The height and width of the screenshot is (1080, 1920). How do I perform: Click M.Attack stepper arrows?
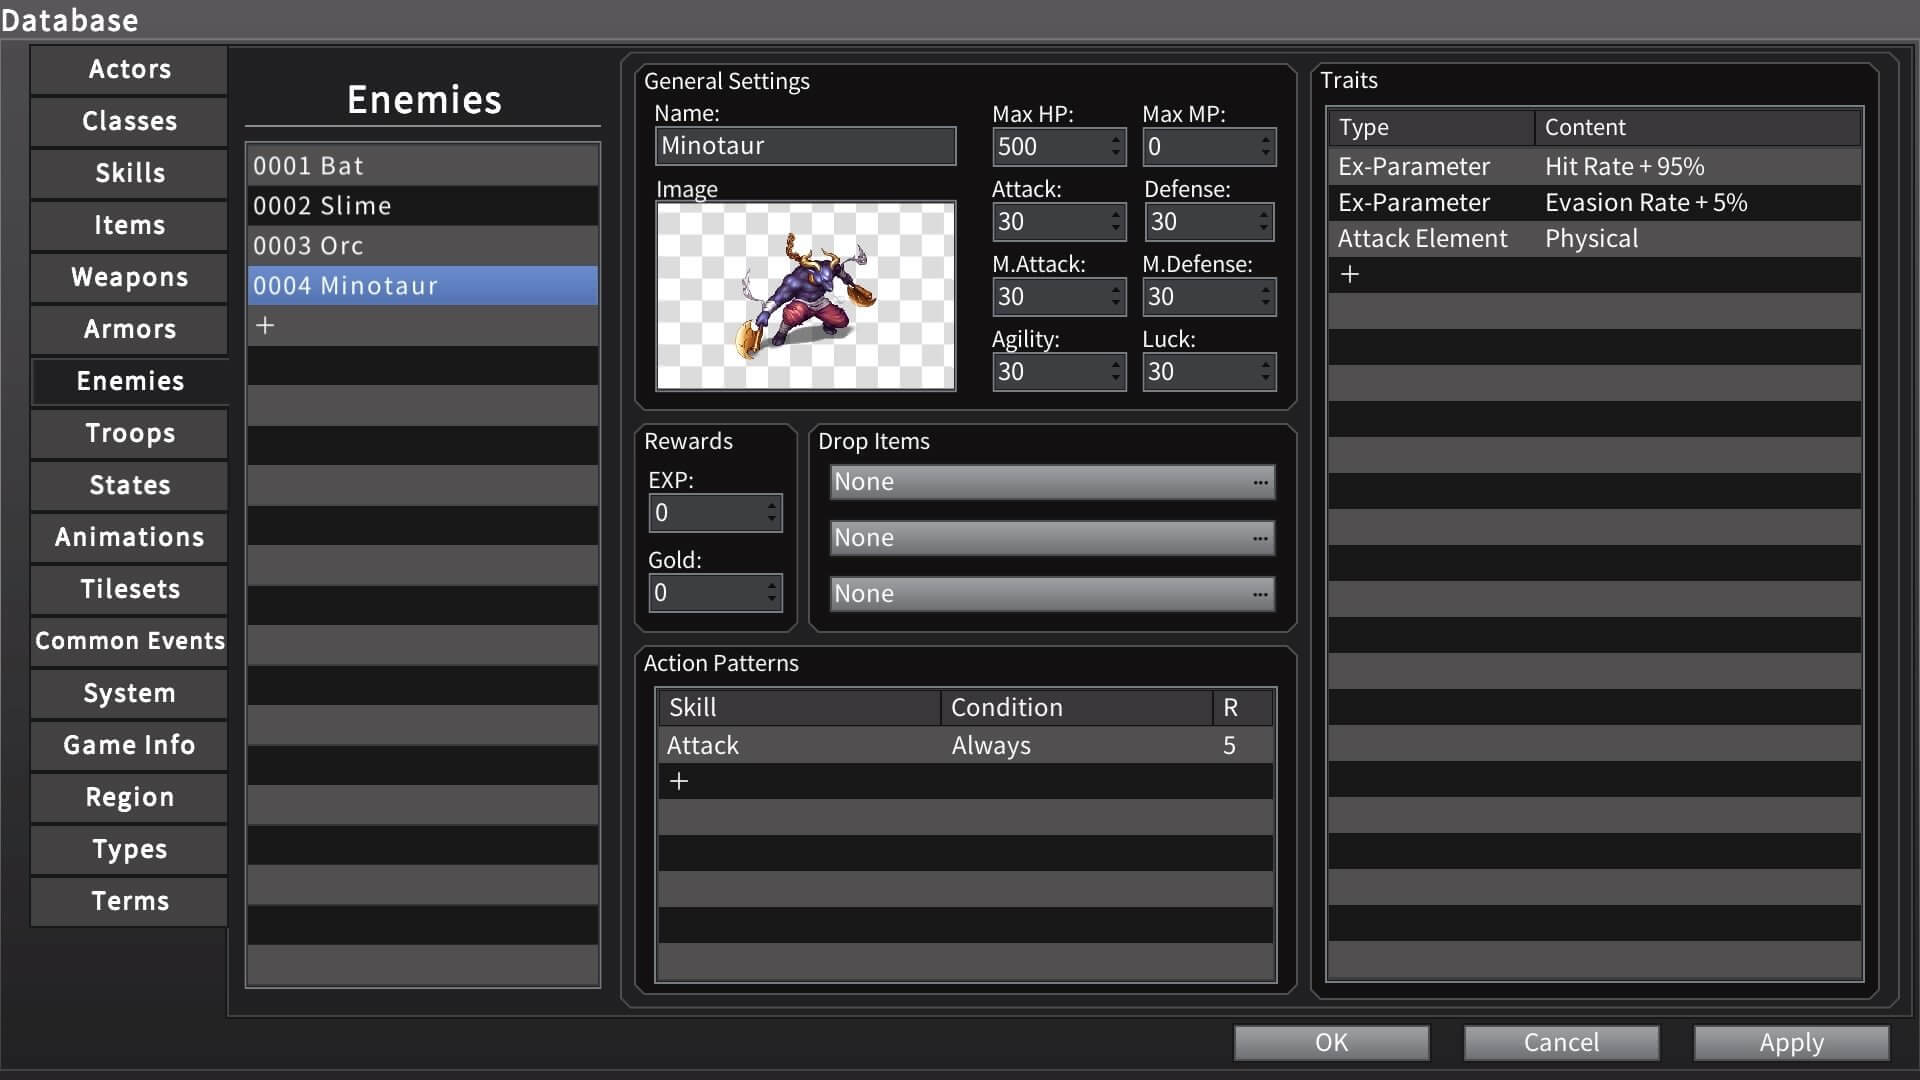coord(1116,297)
